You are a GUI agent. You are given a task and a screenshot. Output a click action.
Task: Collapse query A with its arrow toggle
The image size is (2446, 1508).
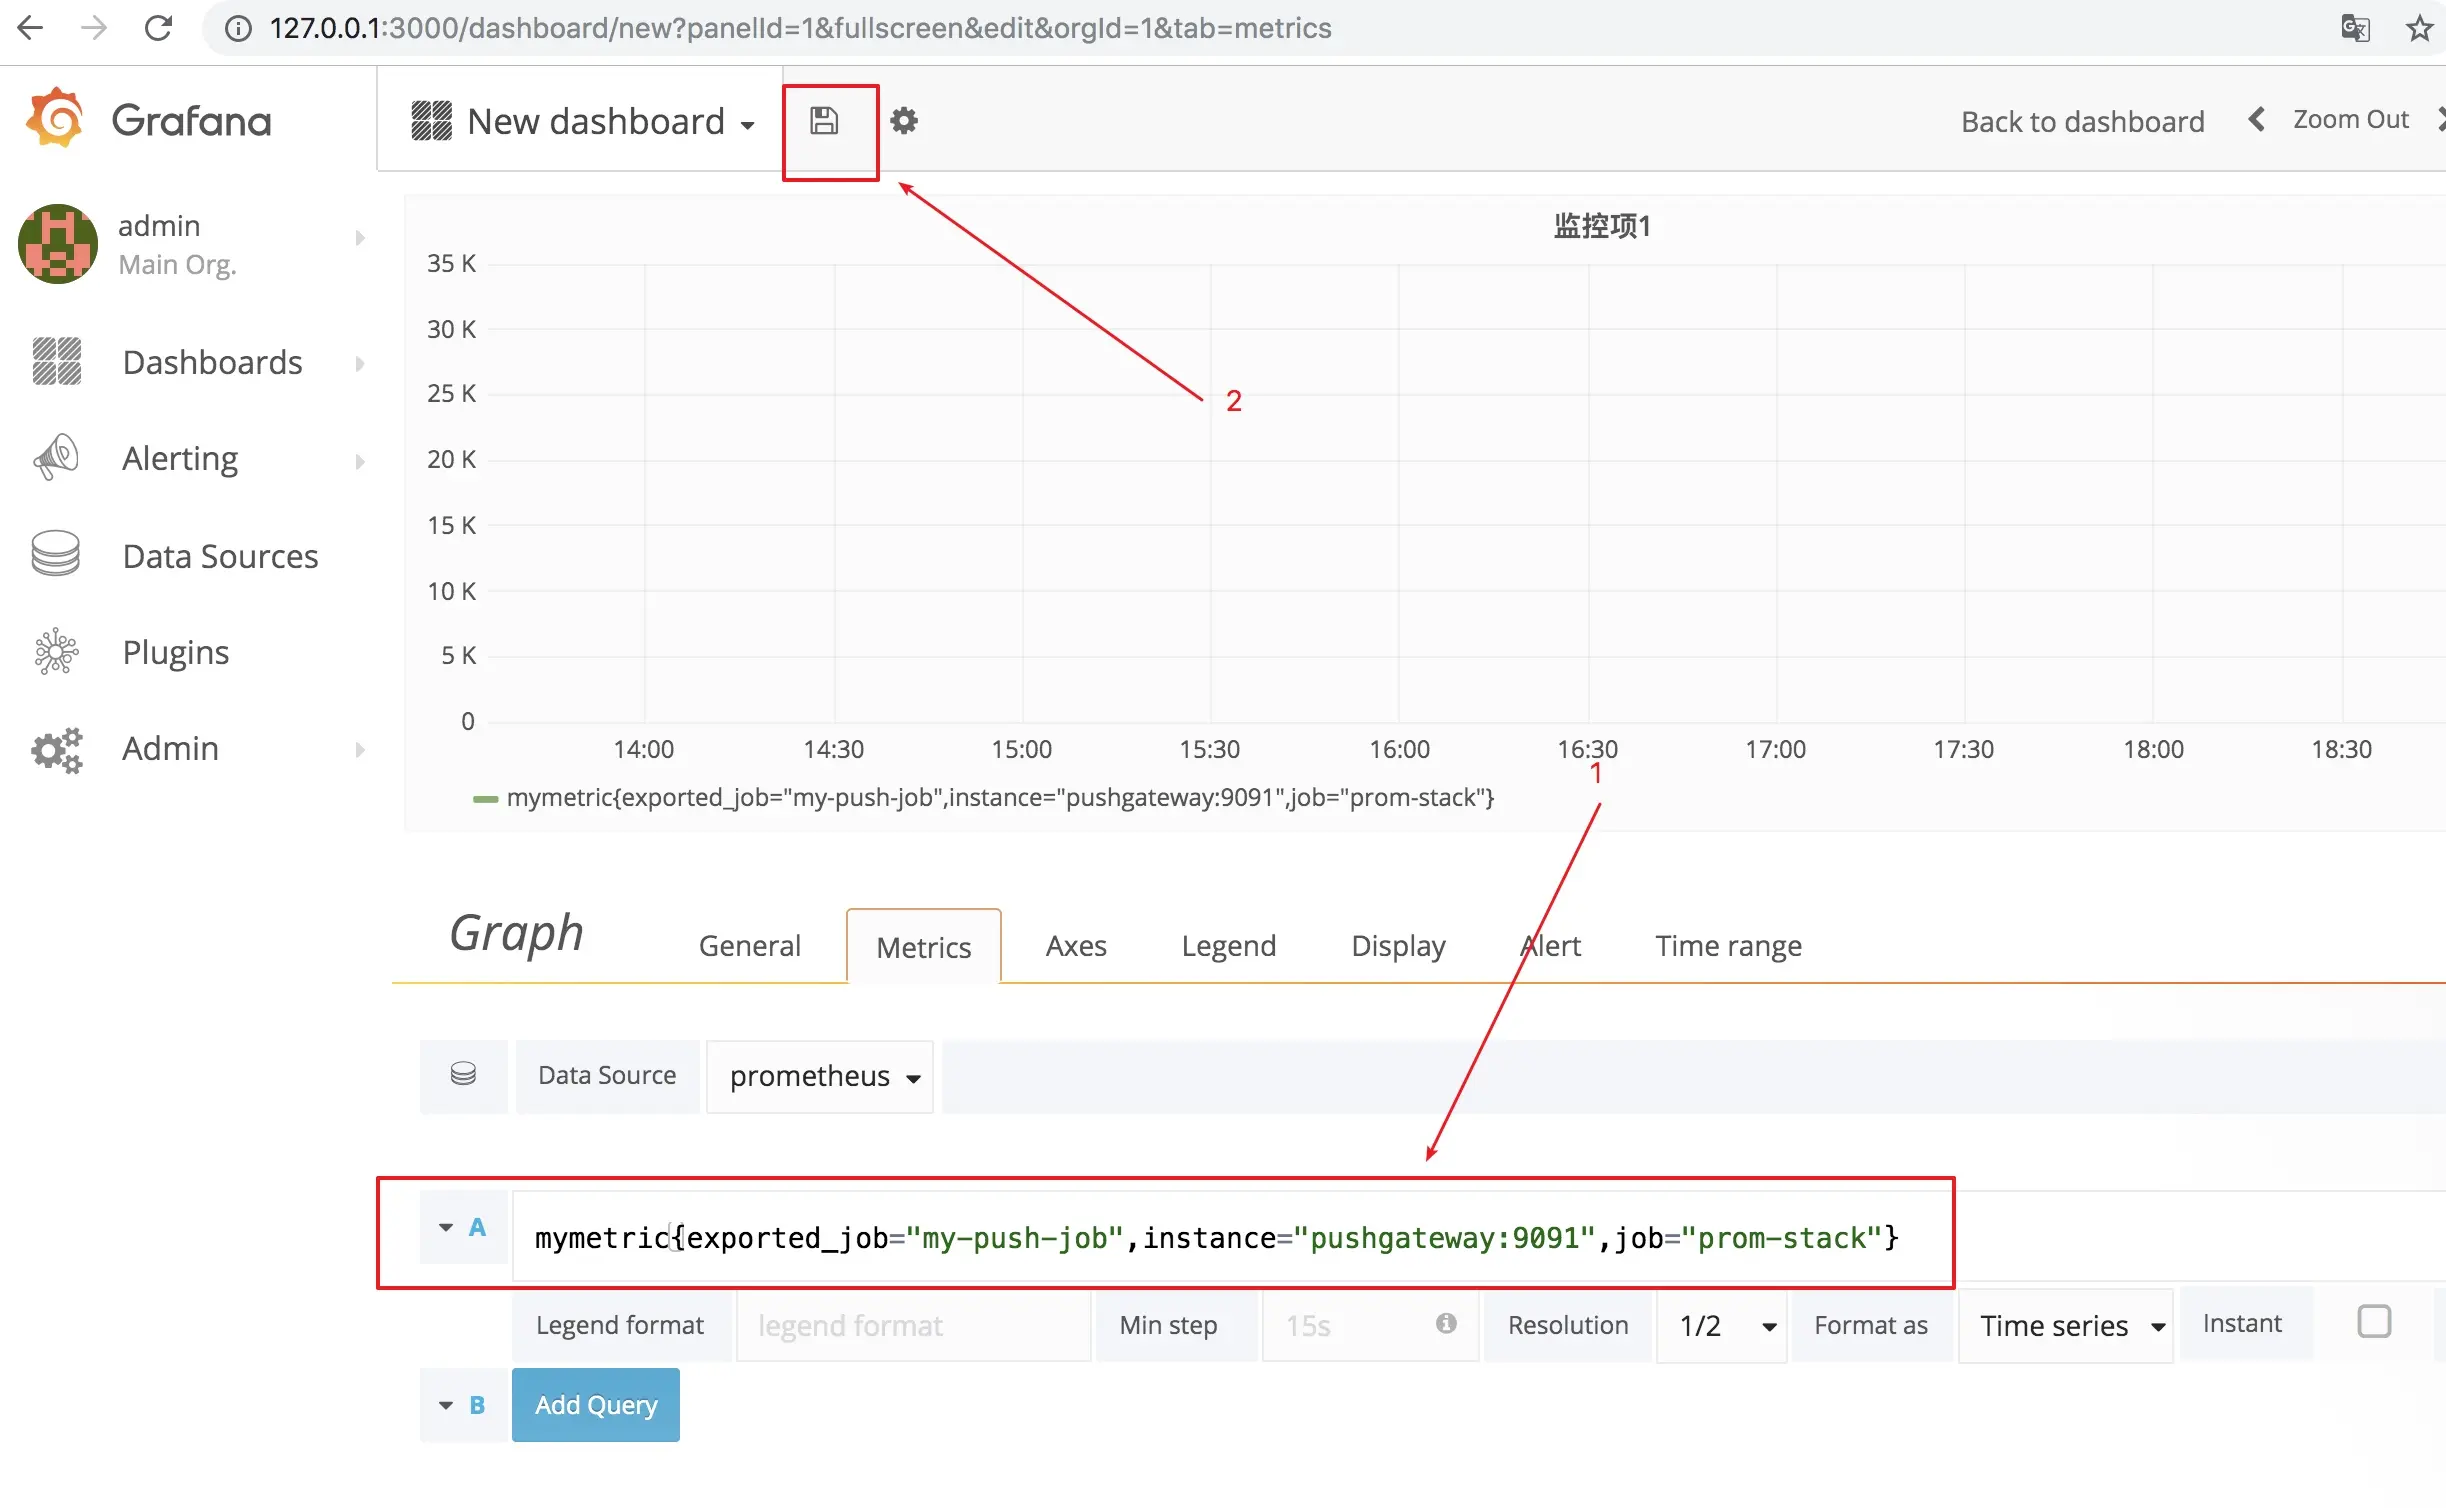(x=446, y=1228)
